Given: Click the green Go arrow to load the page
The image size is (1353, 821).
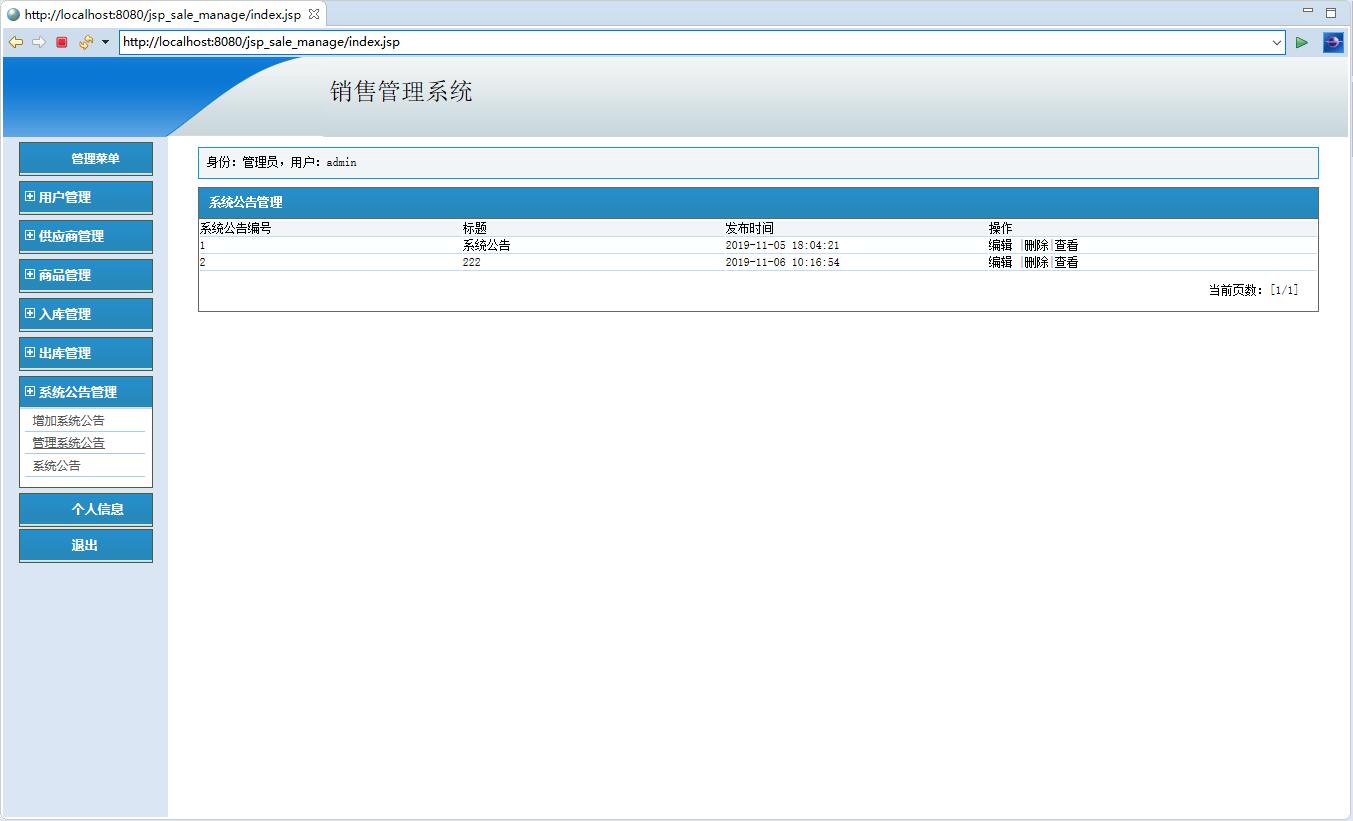Looking at the screenshot, I should coord(1302,42).
